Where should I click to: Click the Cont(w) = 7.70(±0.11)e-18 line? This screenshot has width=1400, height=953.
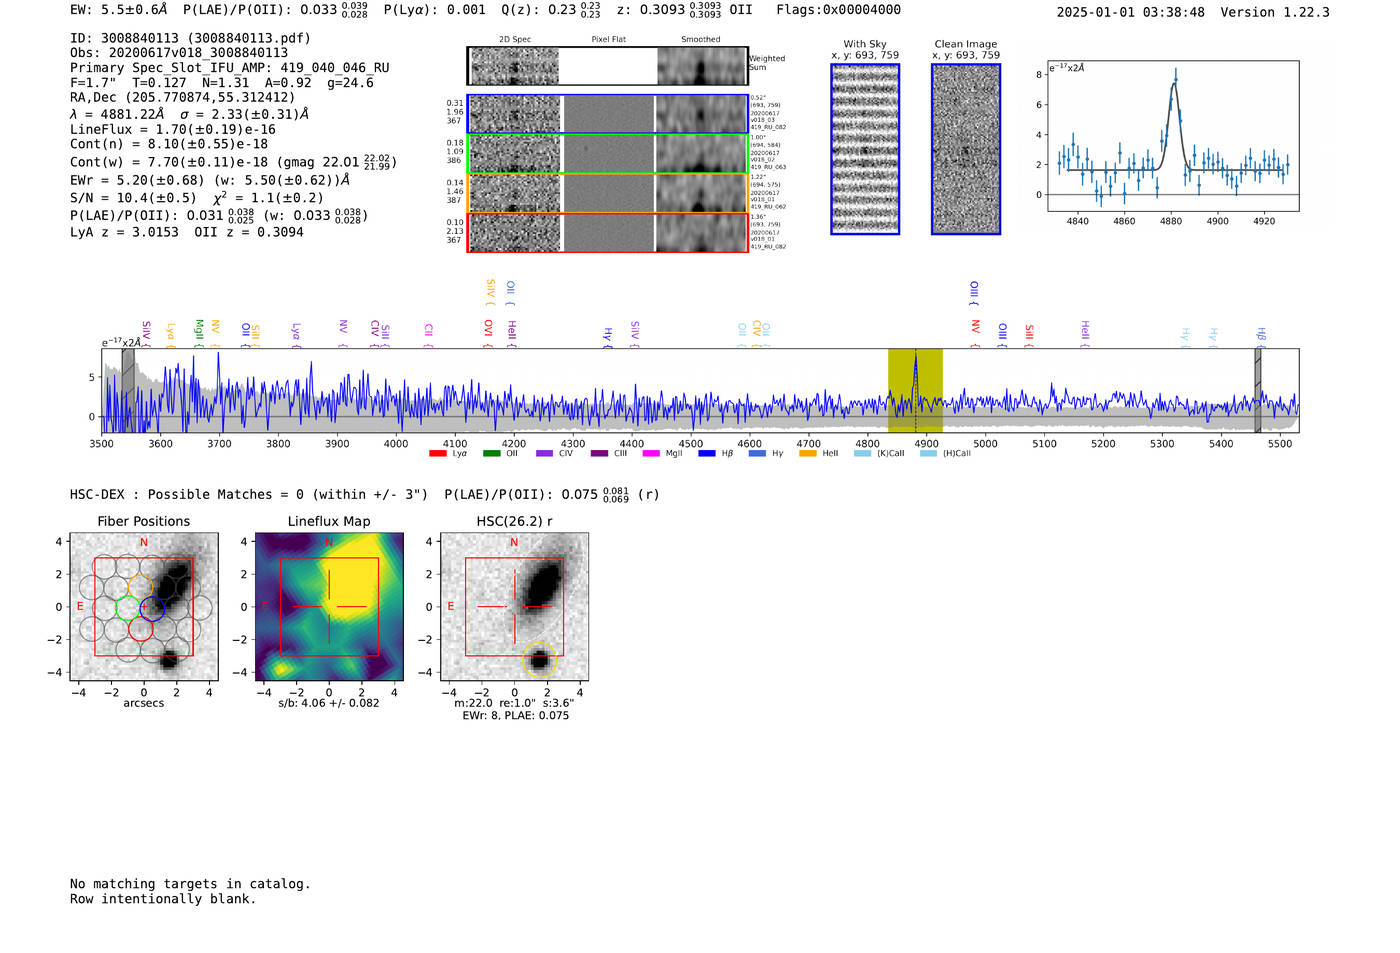click(233, 162)
